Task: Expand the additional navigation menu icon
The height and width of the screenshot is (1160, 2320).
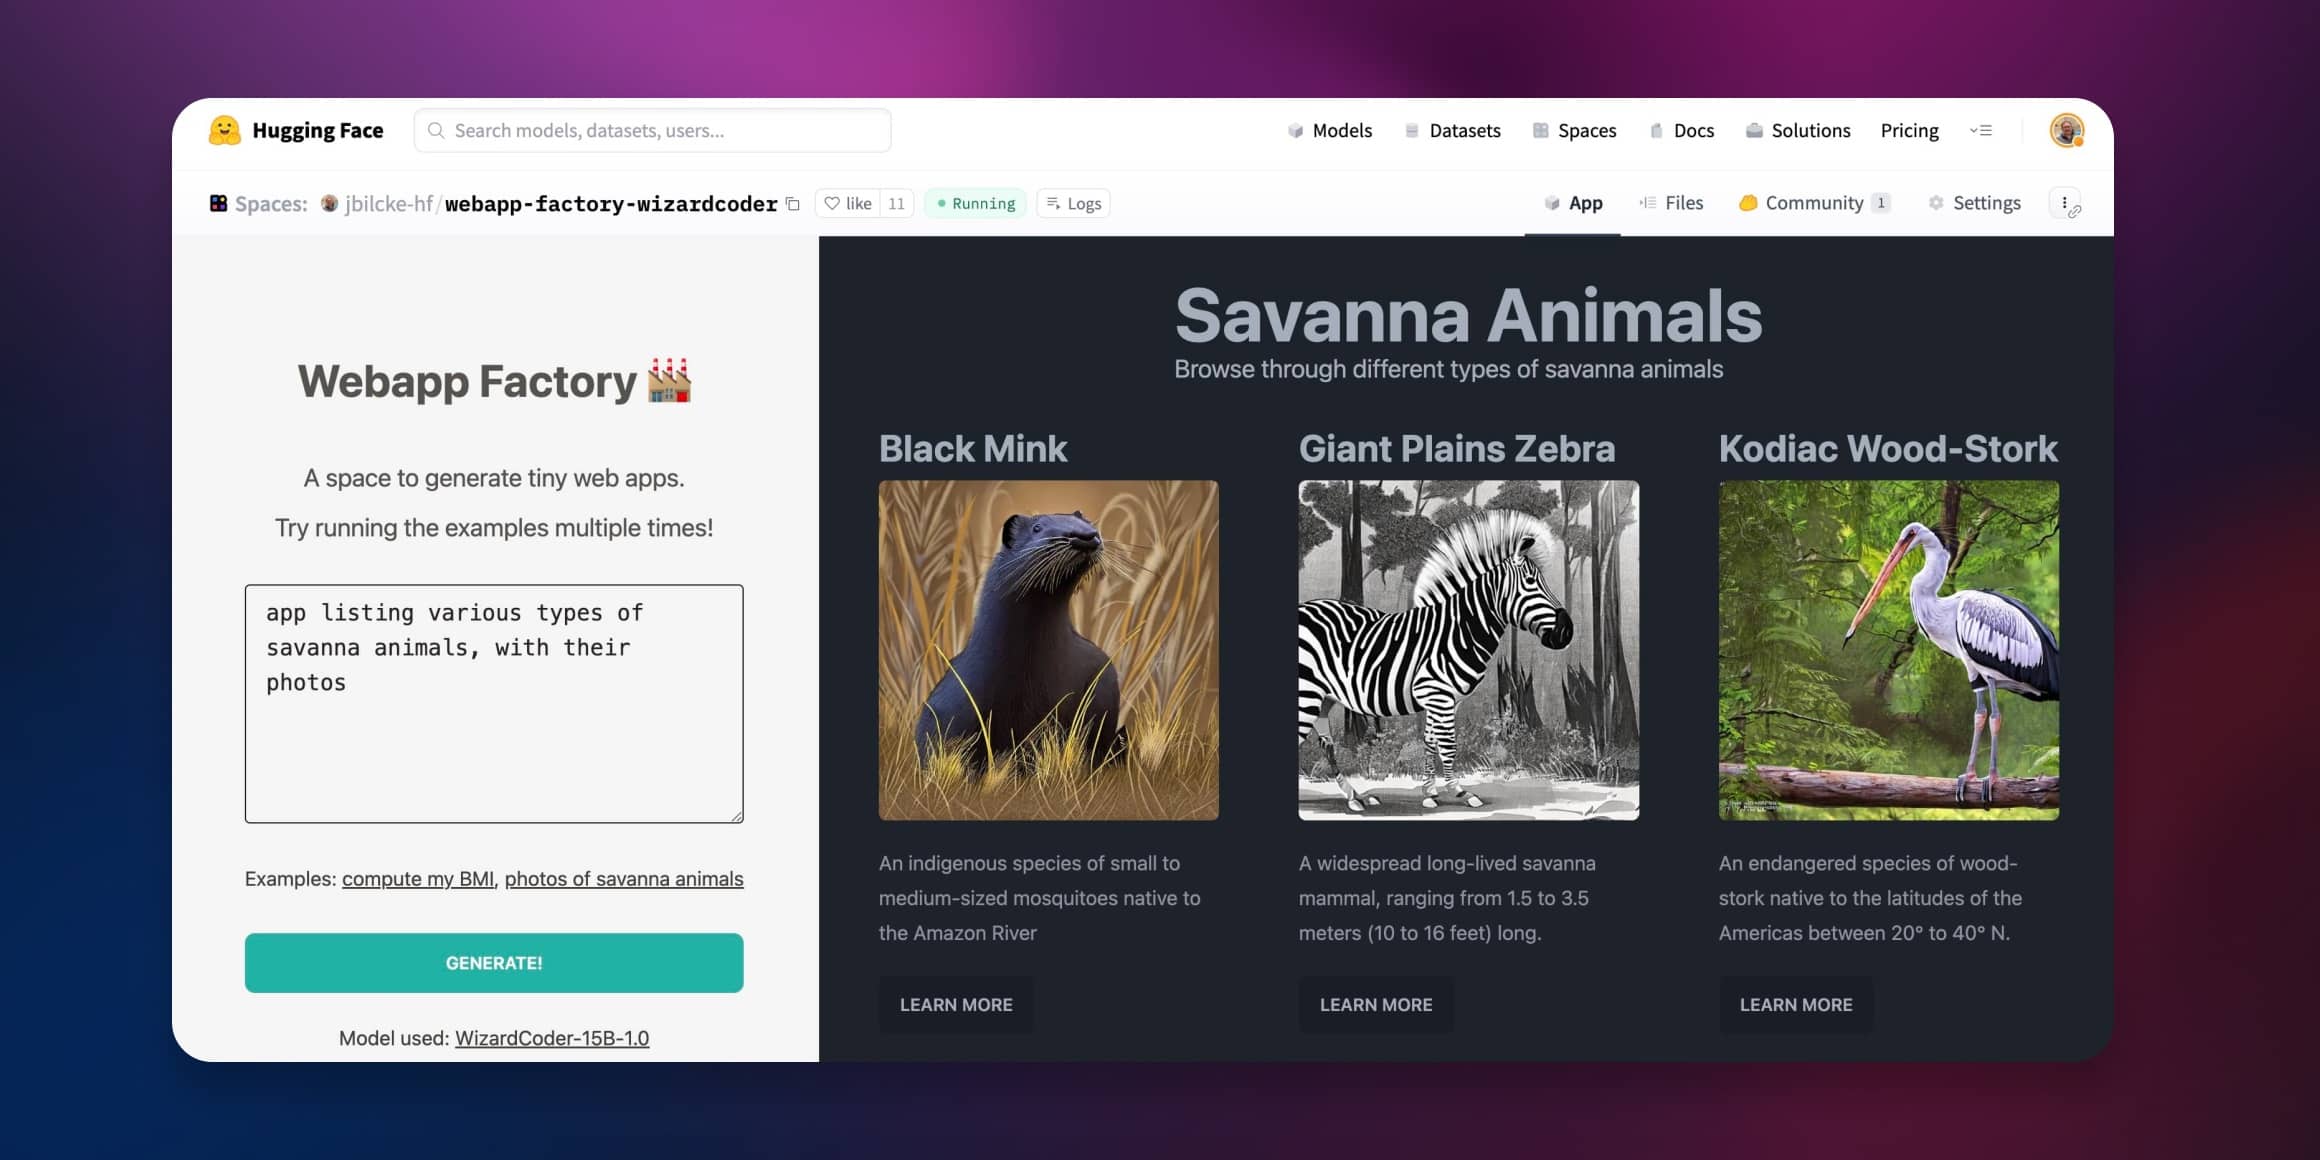Action: 1981,131
